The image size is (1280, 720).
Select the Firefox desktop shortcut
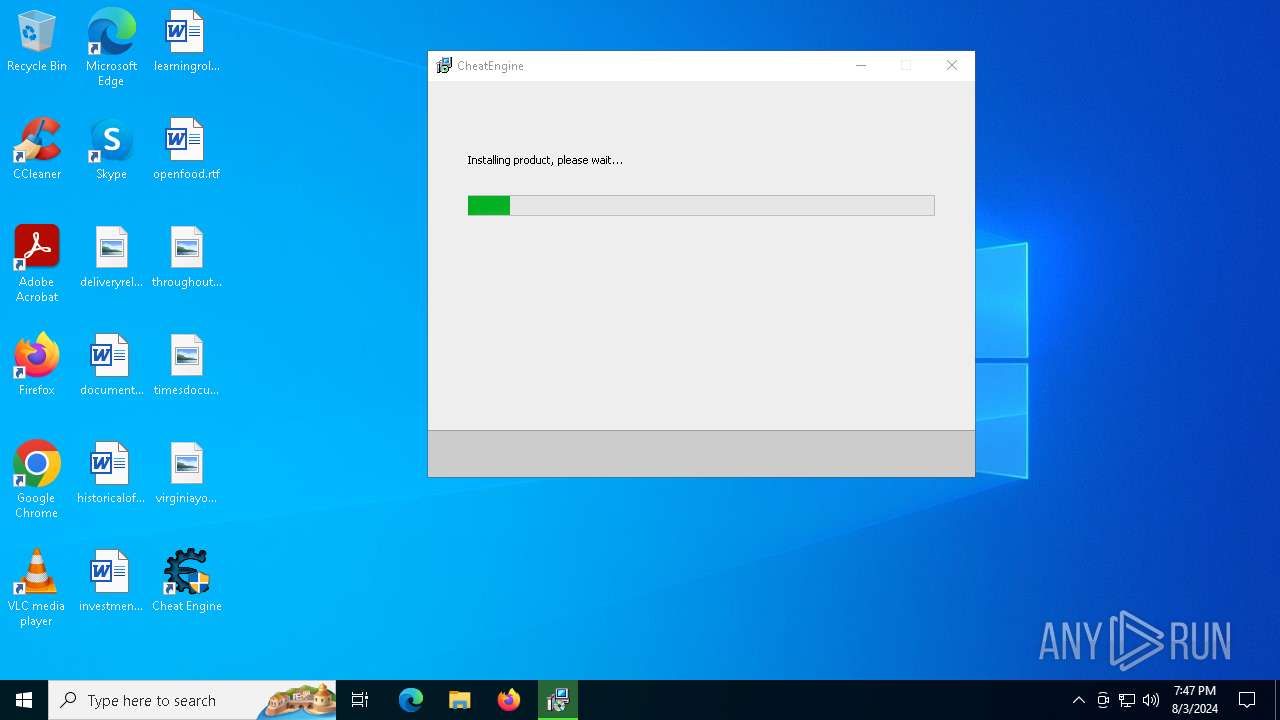pyautogui.click(x=37, y=365)
